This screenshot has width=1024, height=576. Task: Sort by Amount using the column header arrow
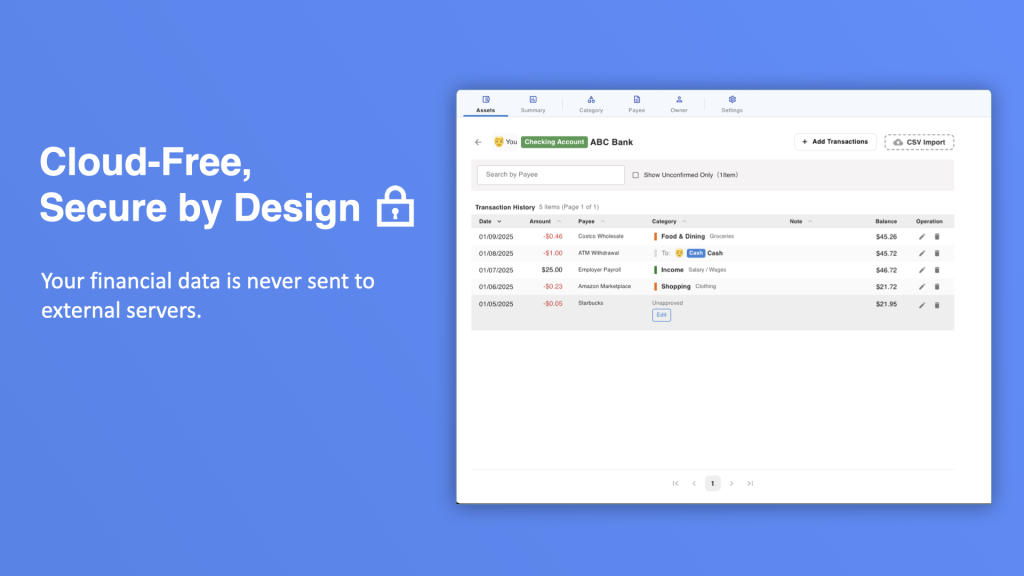coord(559,221)
